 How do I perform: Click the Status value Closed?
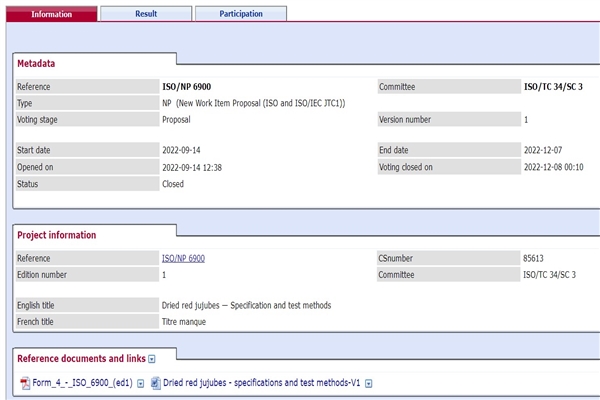coord(173,184)
